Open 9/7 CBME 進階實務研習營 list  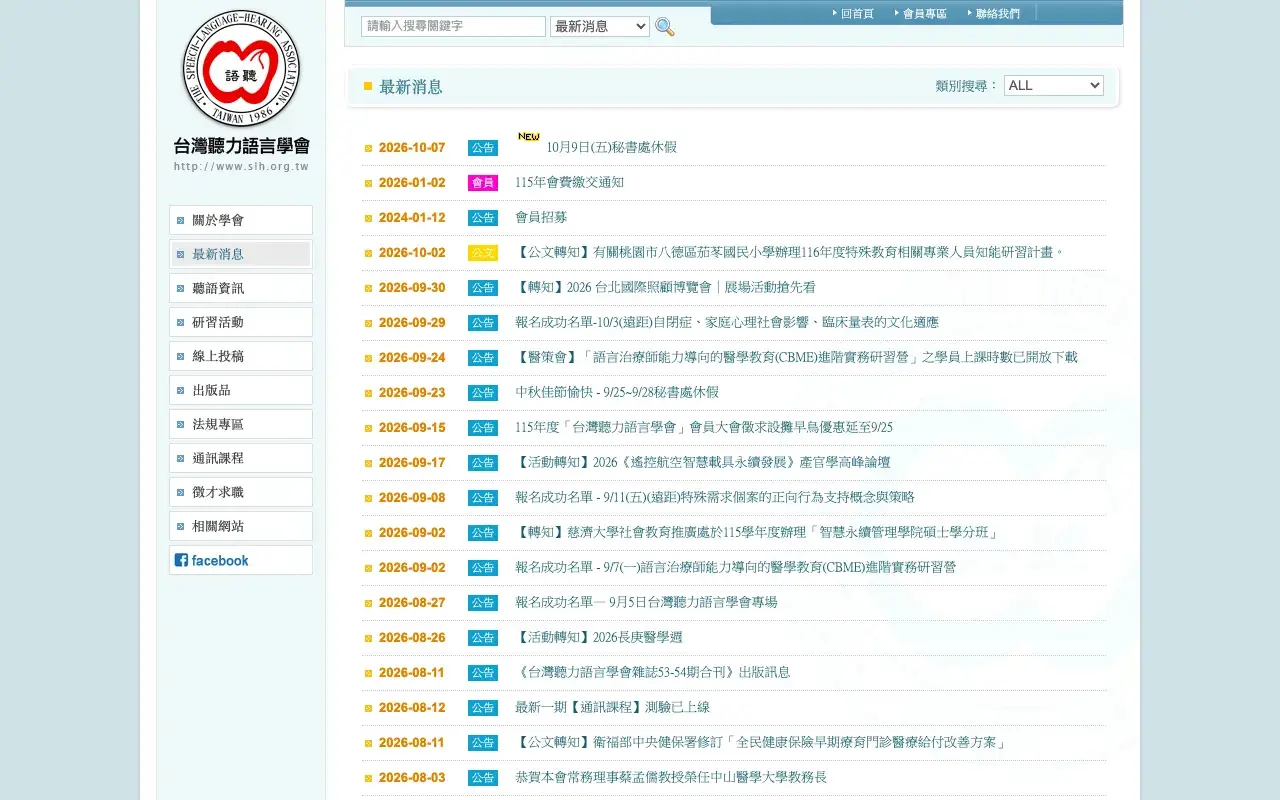[735, 568]
